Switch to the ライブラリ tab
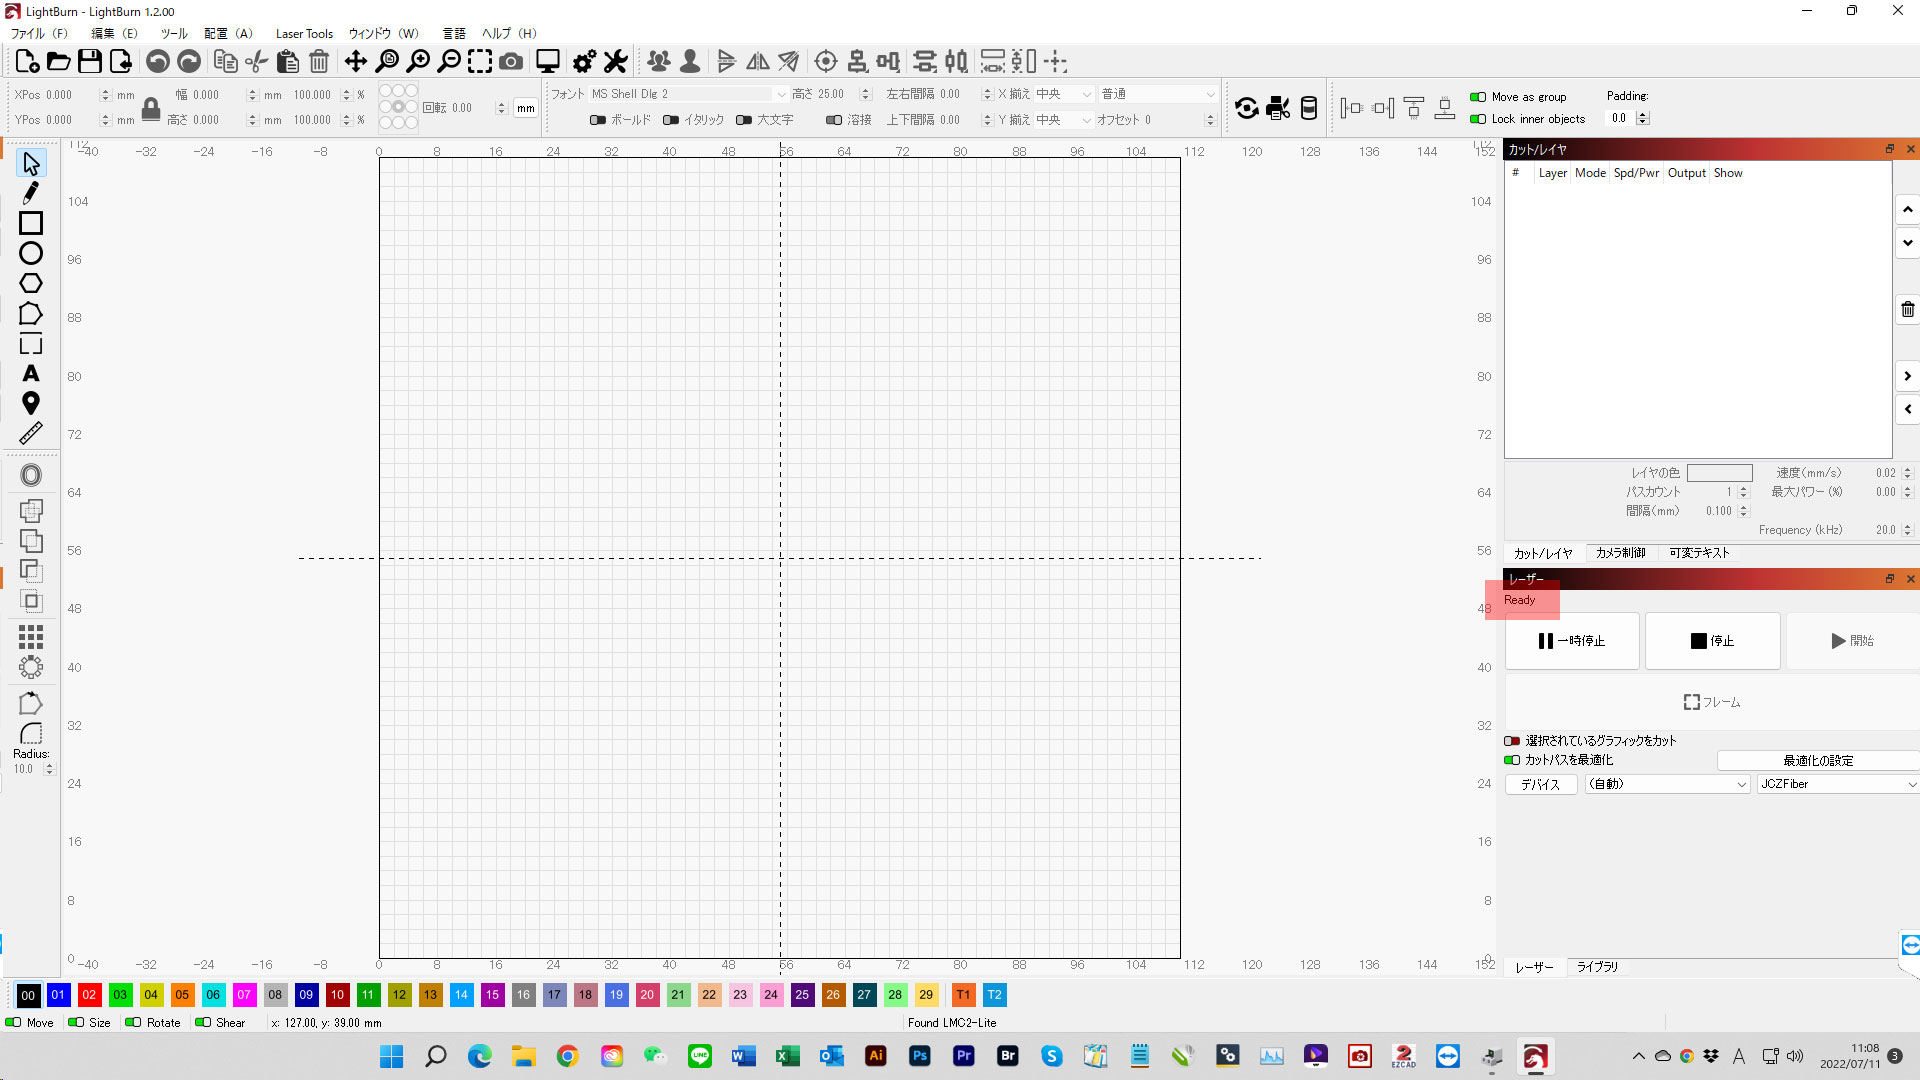The height and width of the screenshot is (1080, 1920). (x=1597, y=967)
